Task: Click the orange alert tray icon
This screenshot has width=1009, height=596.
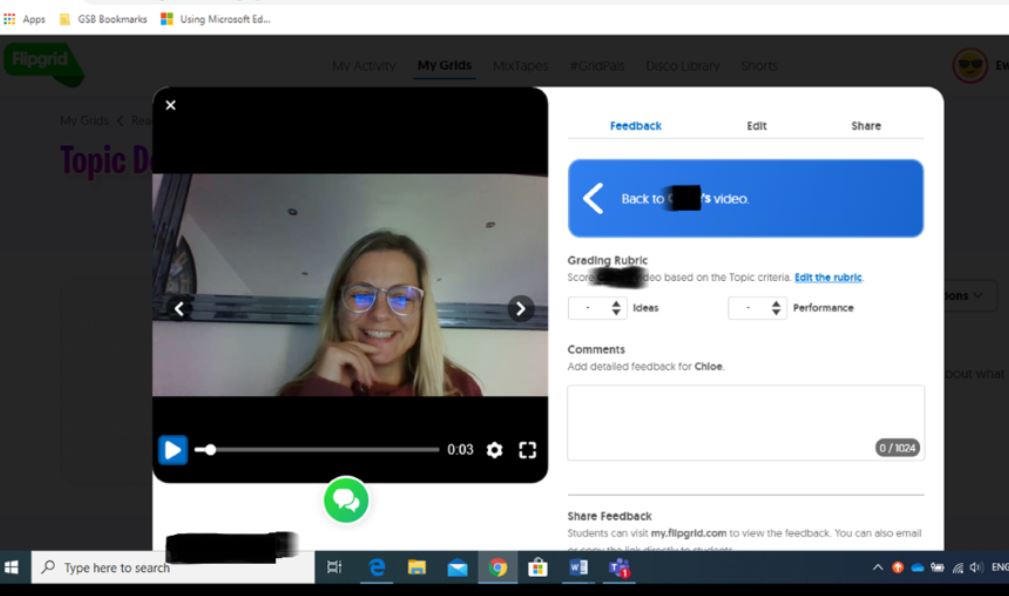Action: coord(898,567)
